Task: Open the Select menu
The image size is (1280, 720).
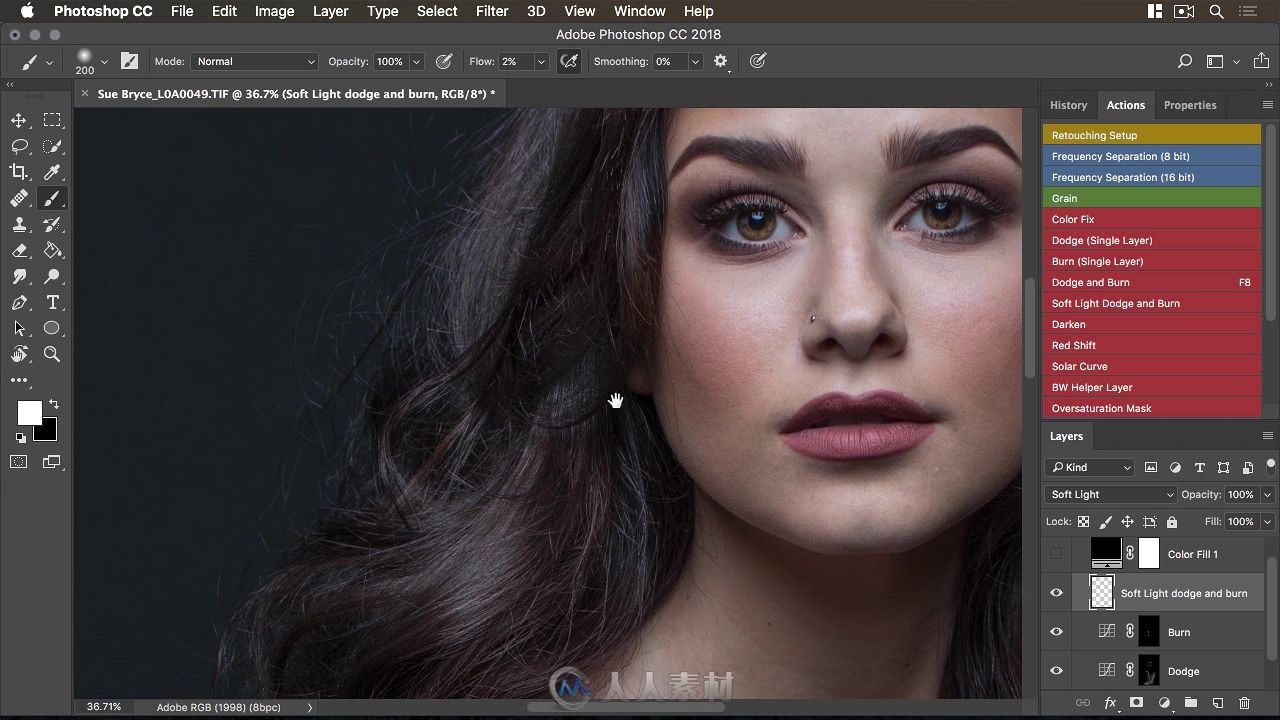Action: tap(437, 11)
